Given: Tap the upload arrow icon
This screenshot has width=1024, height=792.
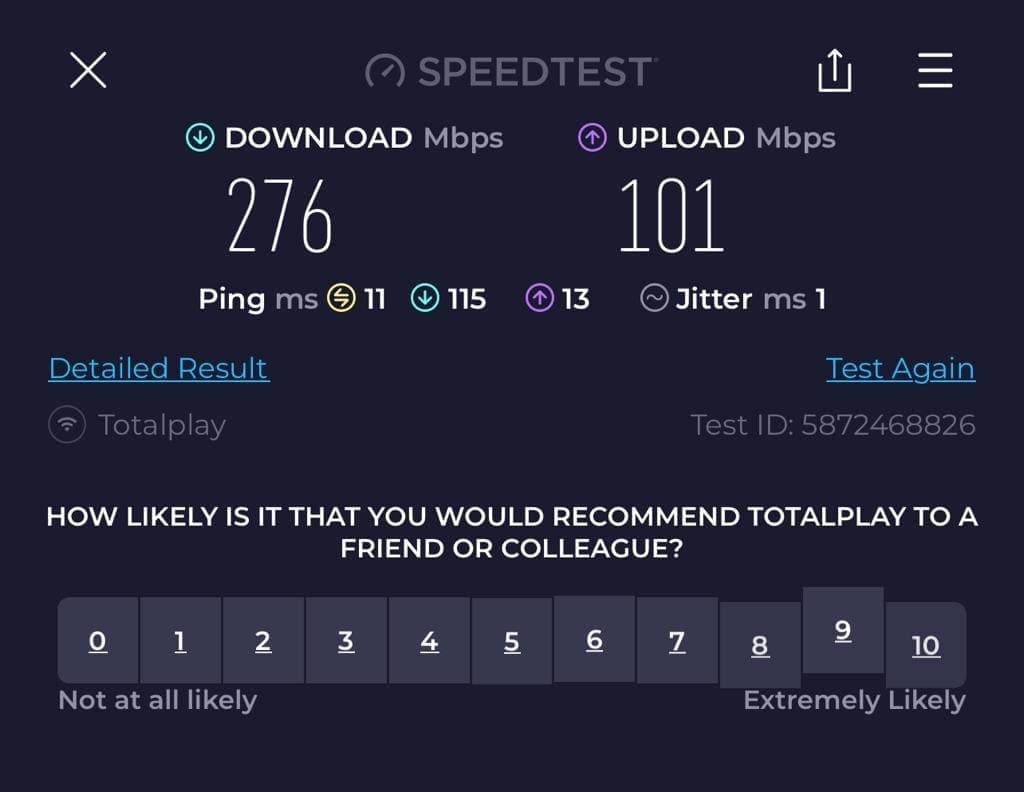Looking at the screenshot, I should tap(592, 138).
